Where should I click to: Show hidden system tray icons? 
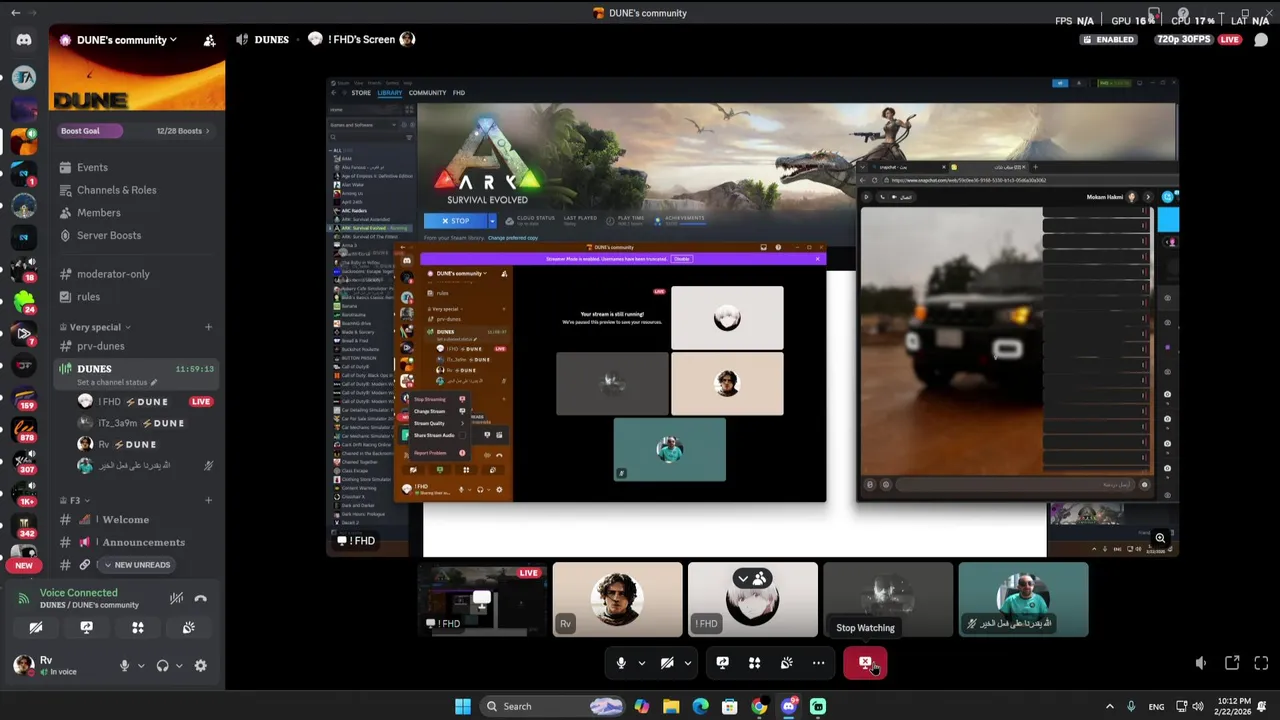pos(1109,706)
